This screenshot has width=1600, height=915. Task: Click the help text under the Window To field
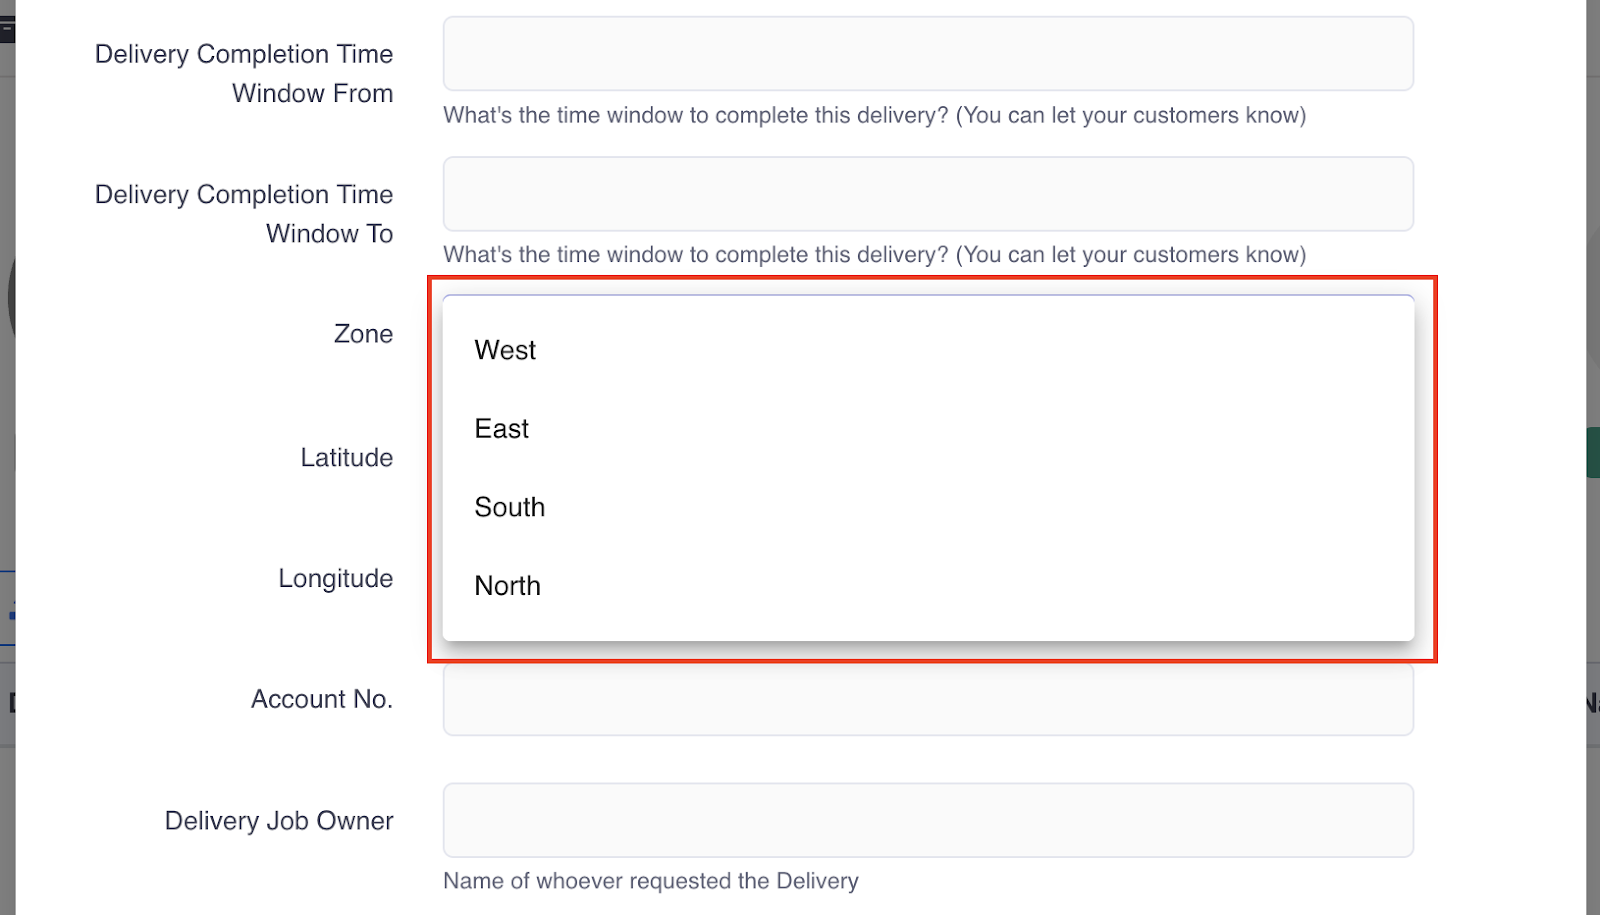[875, 255]
